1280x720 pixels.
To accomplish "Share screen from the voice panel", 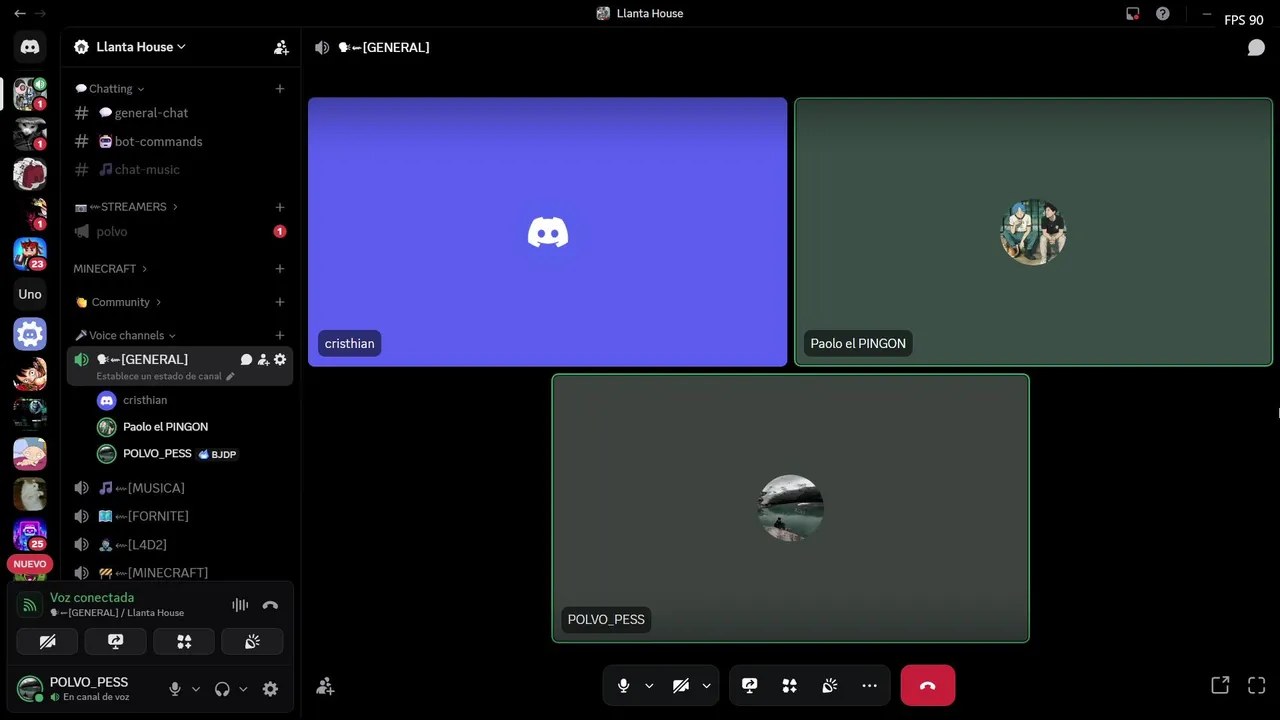I will coord(116,642).
